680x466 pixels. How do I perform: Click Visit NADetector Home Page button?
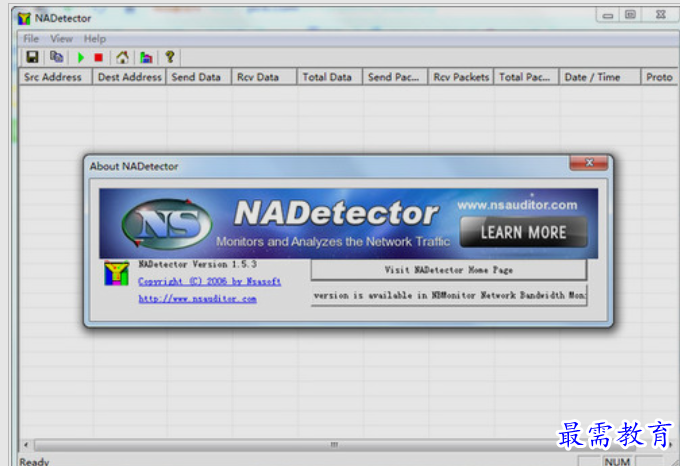coord(448,270)
